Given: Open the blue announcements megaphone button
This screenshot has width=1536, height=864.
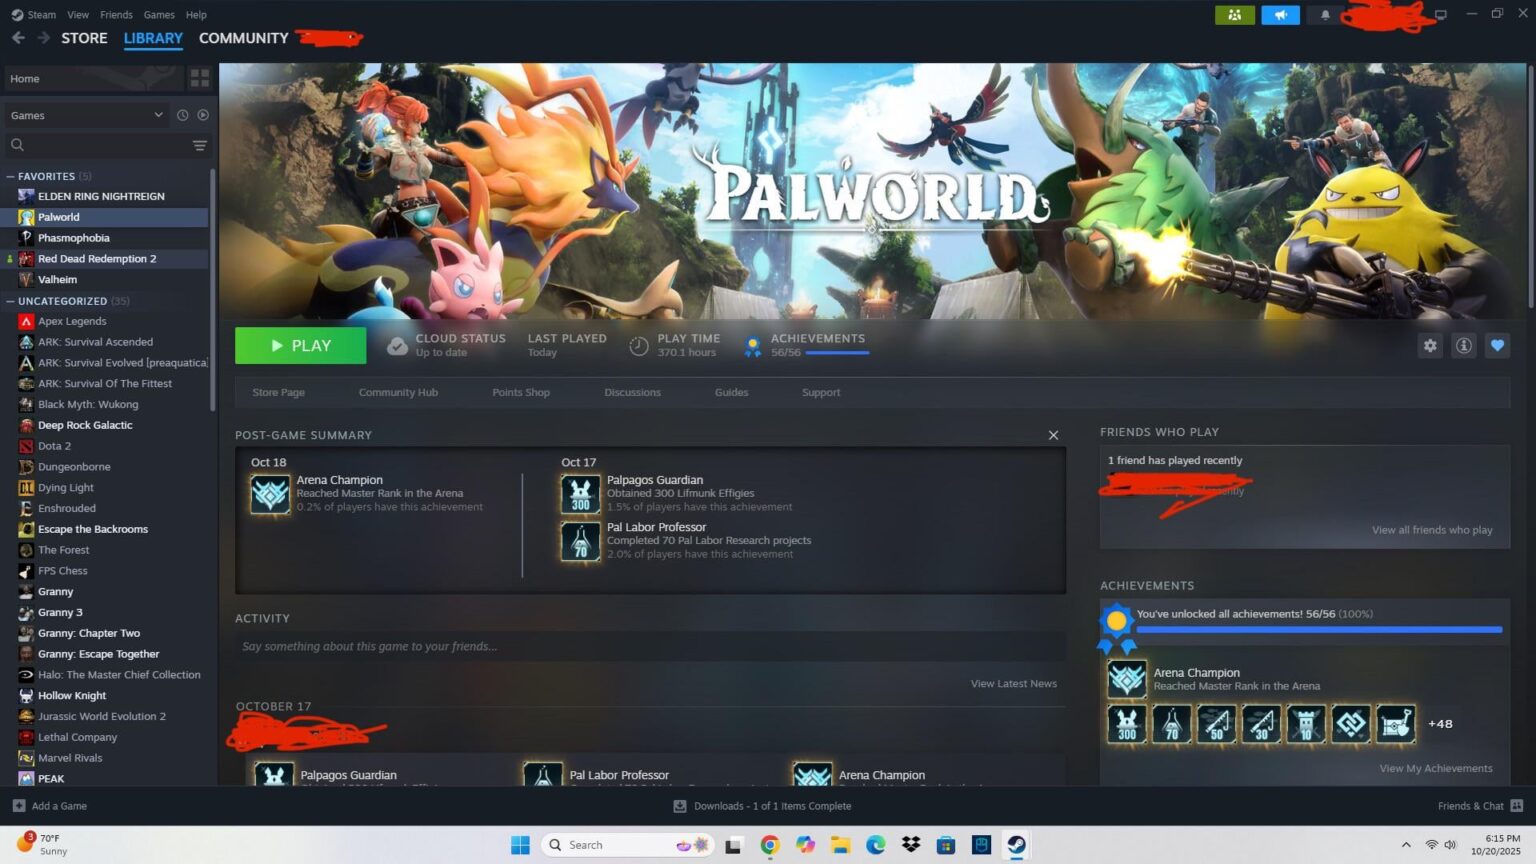Looking at the screenshot, I should pos(1280,15).
